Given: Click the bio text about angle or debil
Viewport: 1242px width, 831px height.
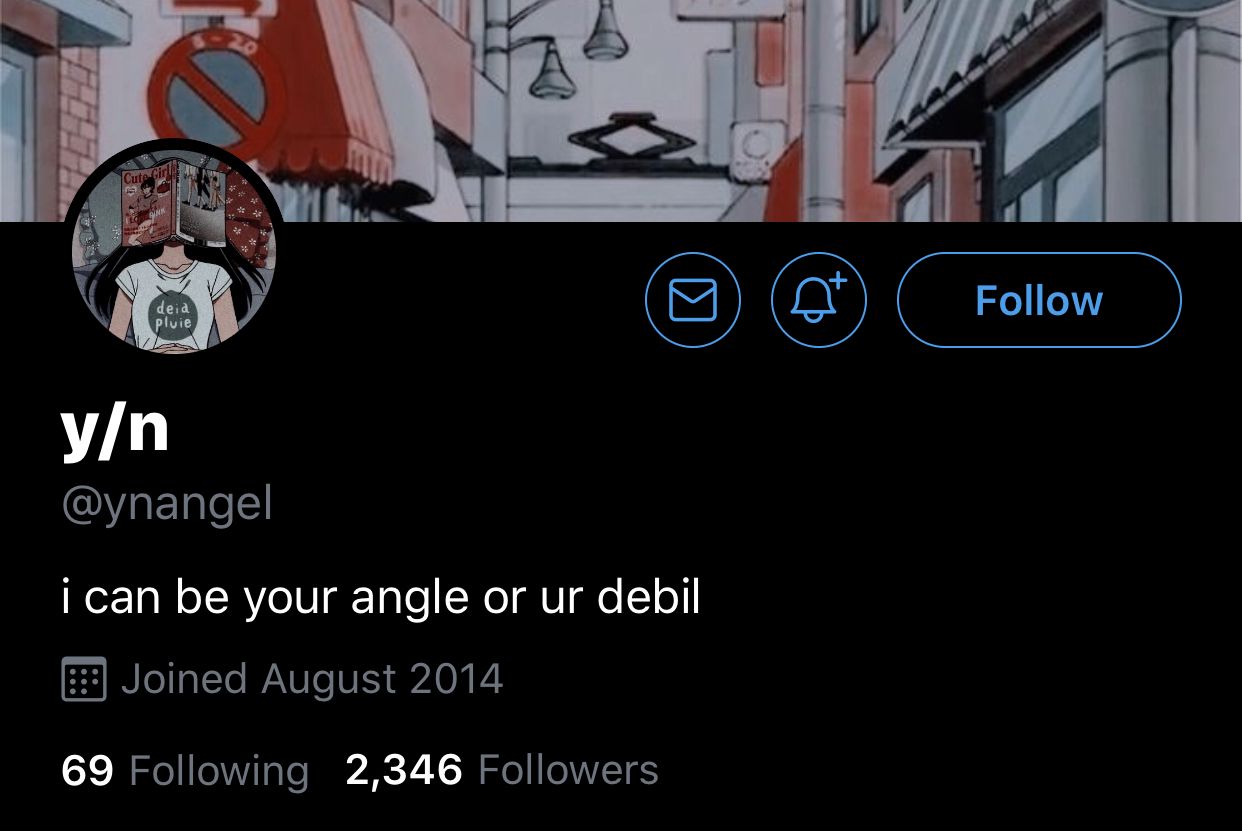Looking at the screenshot, I should (381, 597).
